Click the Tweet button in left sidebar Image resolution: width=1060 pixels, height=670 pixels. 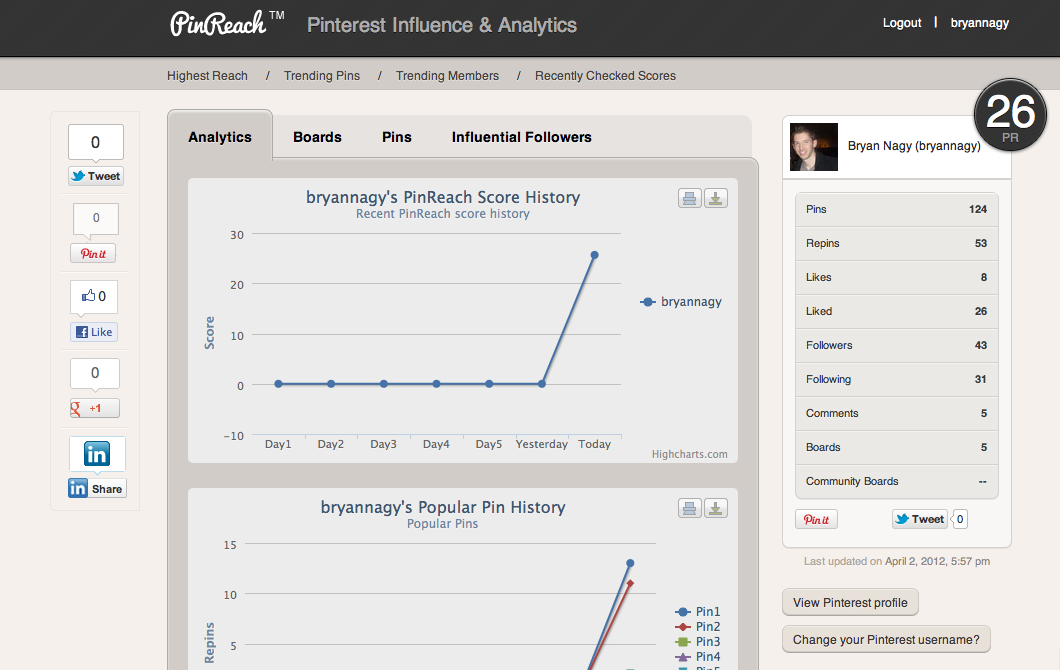pos(96,176)
